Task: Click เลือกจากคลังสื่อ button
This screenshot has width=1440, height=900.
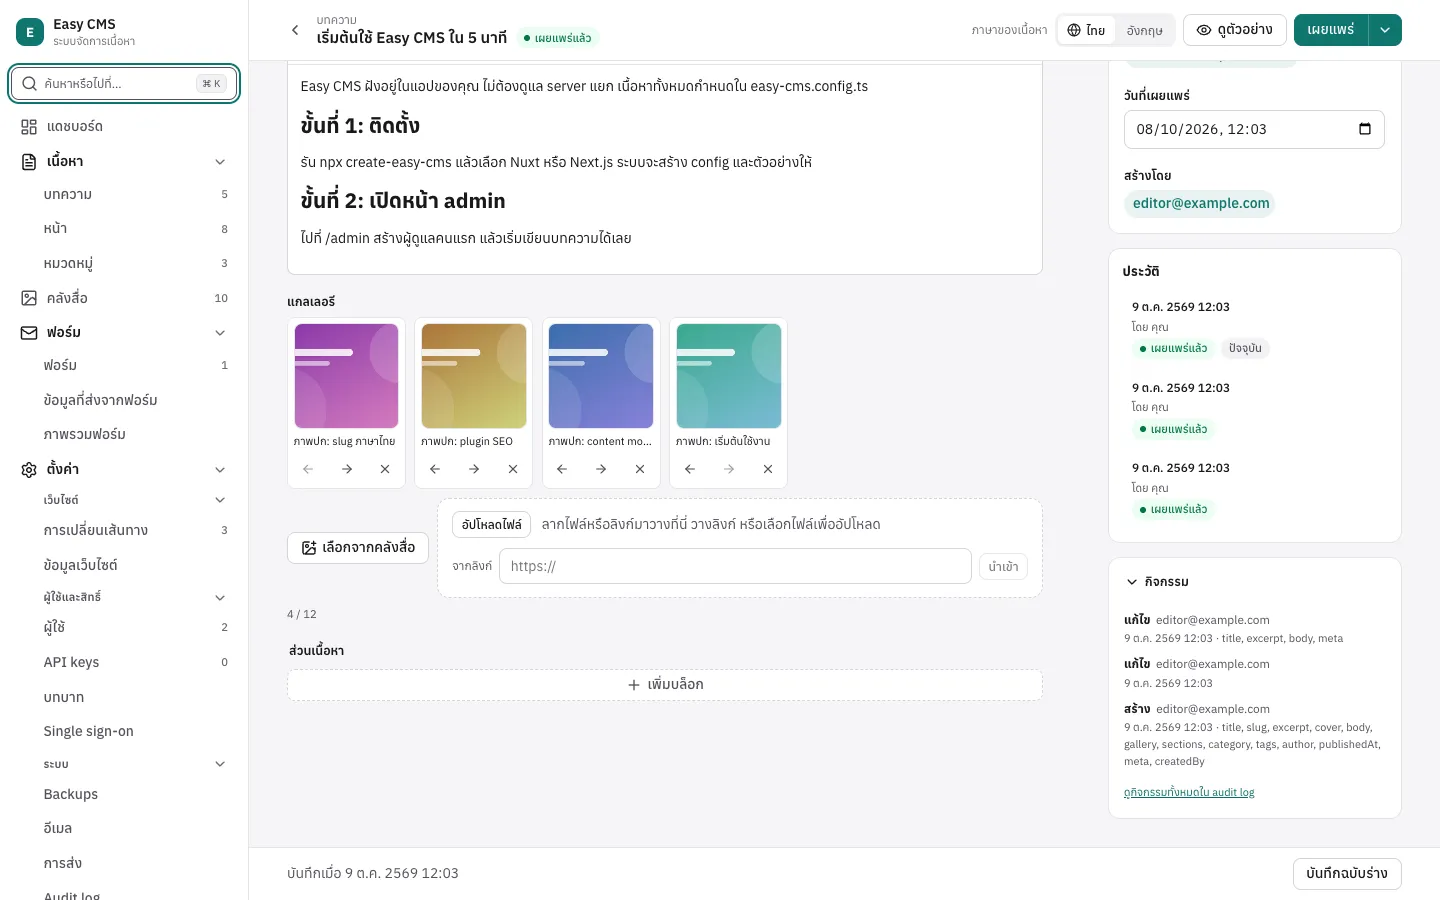Action: coord(358,548)
